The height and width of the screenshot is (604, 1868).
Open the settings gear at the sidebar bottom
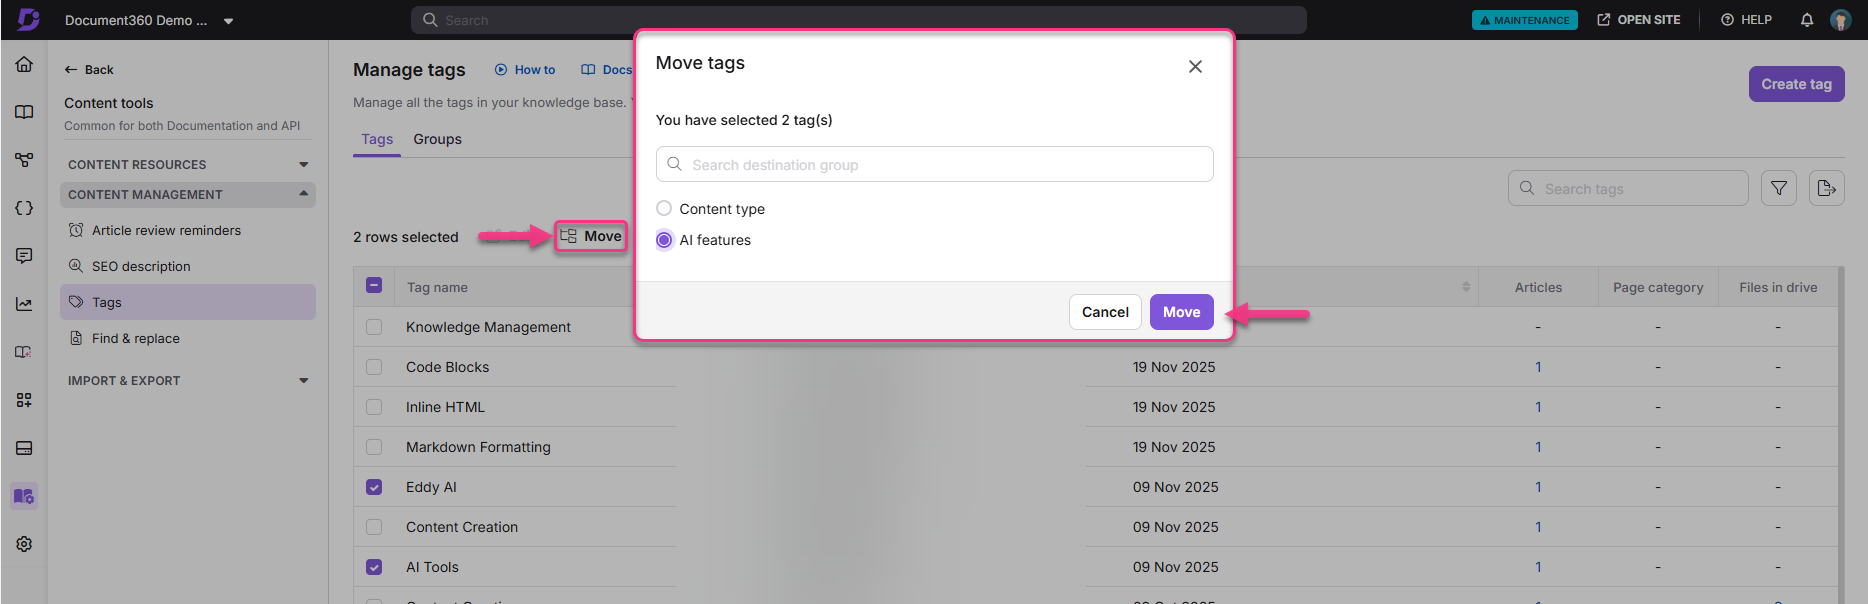24,543
